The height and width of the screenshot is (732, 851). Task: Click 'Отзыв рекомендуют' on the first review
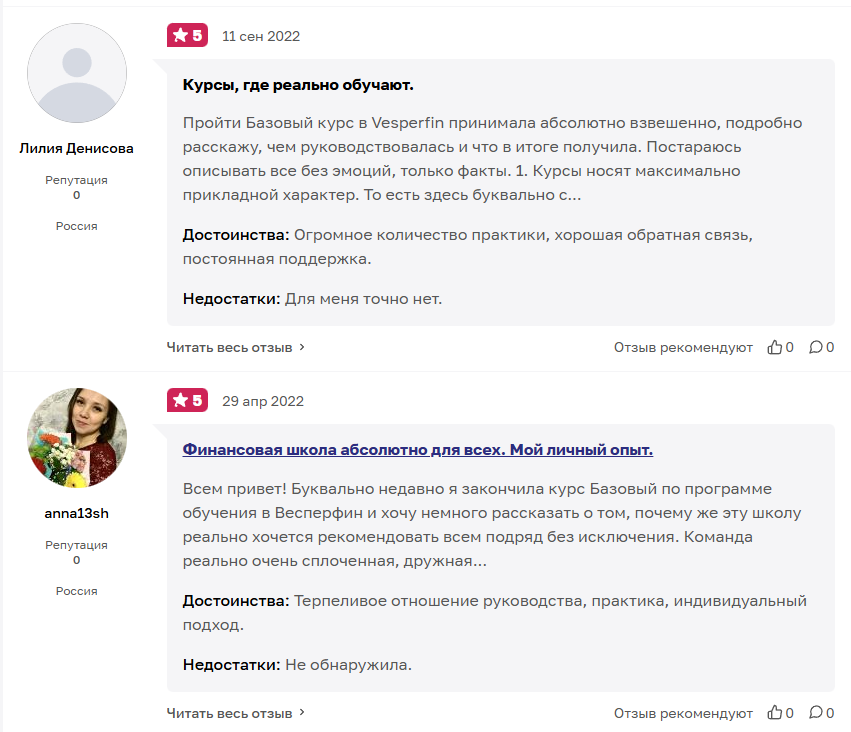point(682,347)
